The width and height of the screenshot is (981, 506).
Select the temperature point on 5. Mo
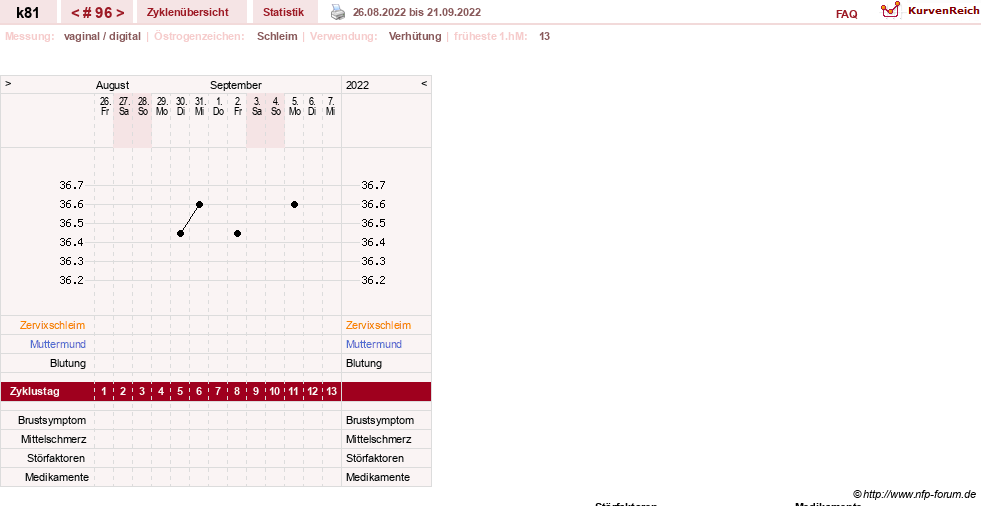click(x=295, y=205)
